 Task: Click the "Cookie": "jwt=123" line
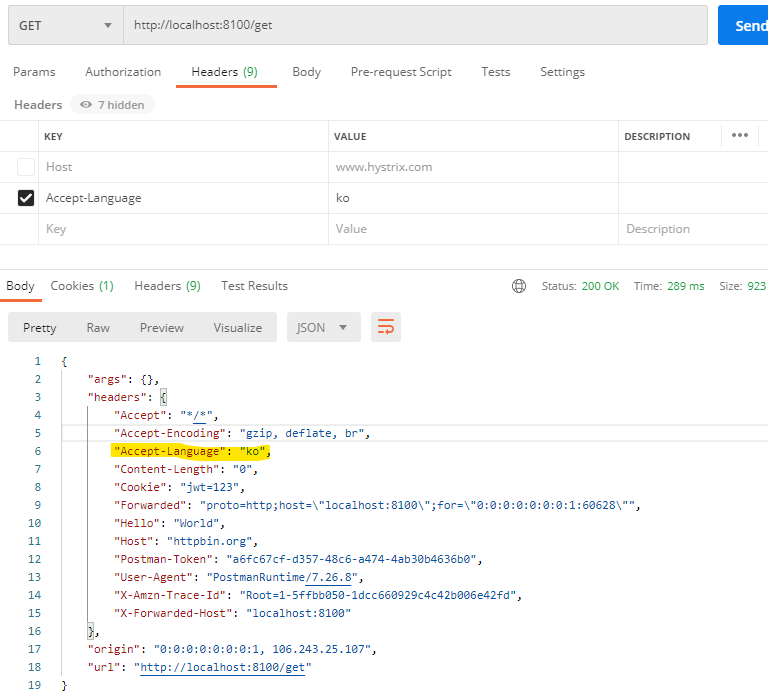tap(179, 487)
